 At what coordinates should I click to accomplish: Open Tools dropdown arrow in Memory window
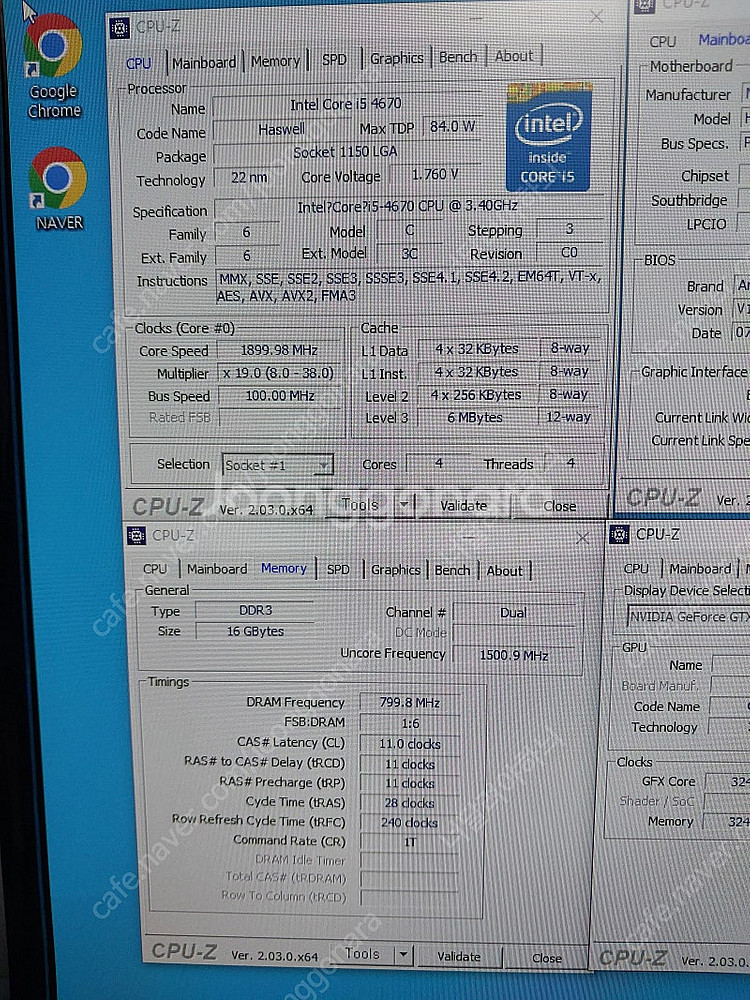point(402,955)
